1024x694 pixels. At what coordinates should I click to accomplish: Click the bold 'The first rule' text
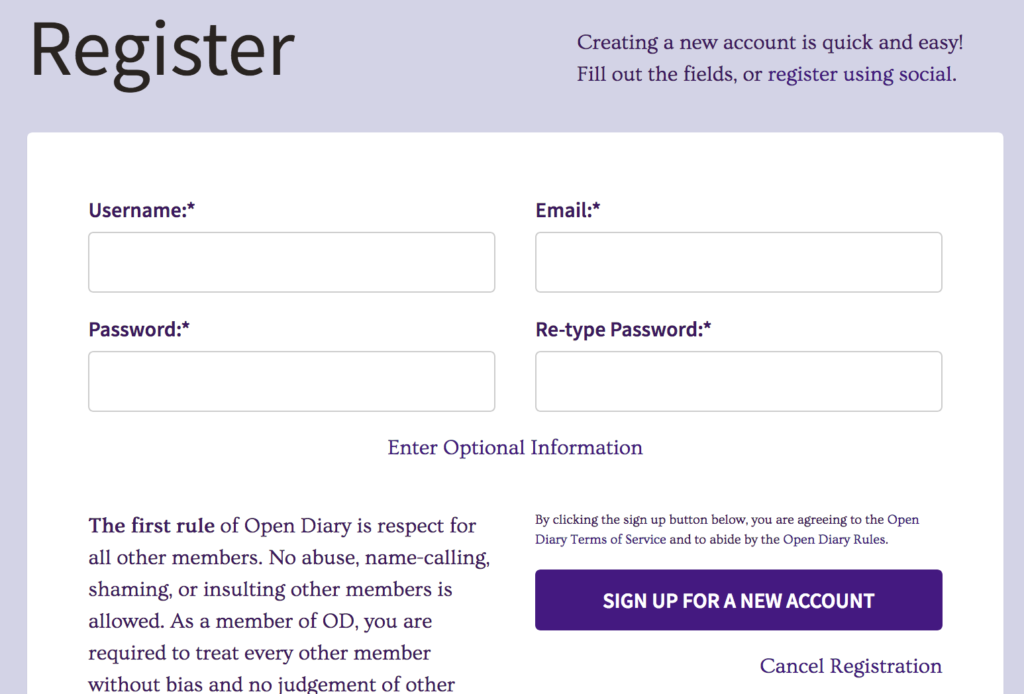tap(152, 526)
